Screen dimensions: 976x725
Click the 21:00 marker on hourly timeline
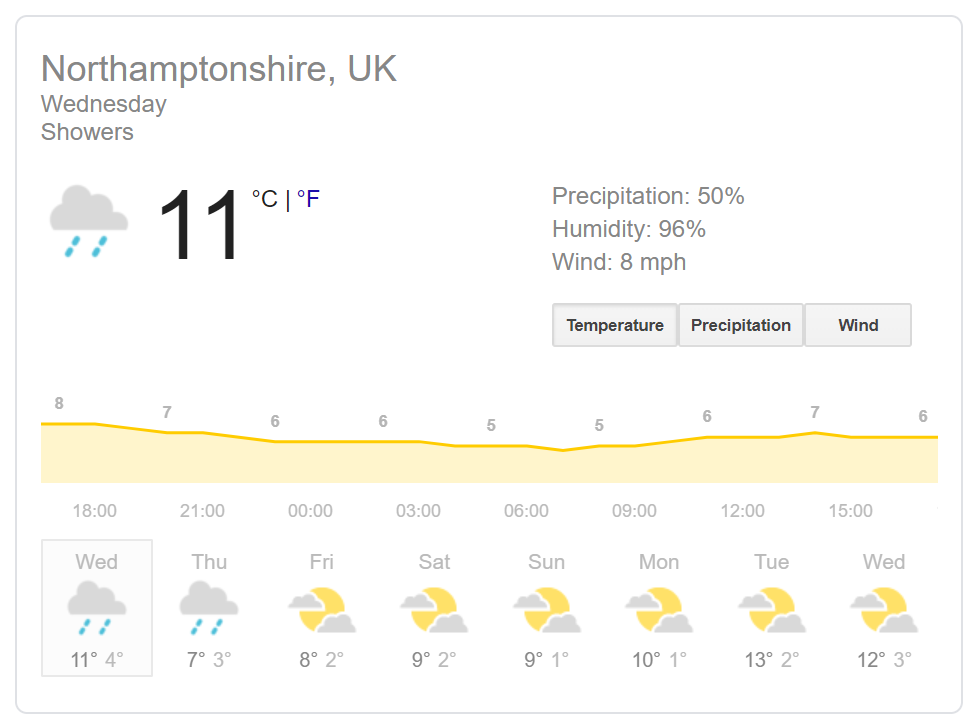(202, 511)
